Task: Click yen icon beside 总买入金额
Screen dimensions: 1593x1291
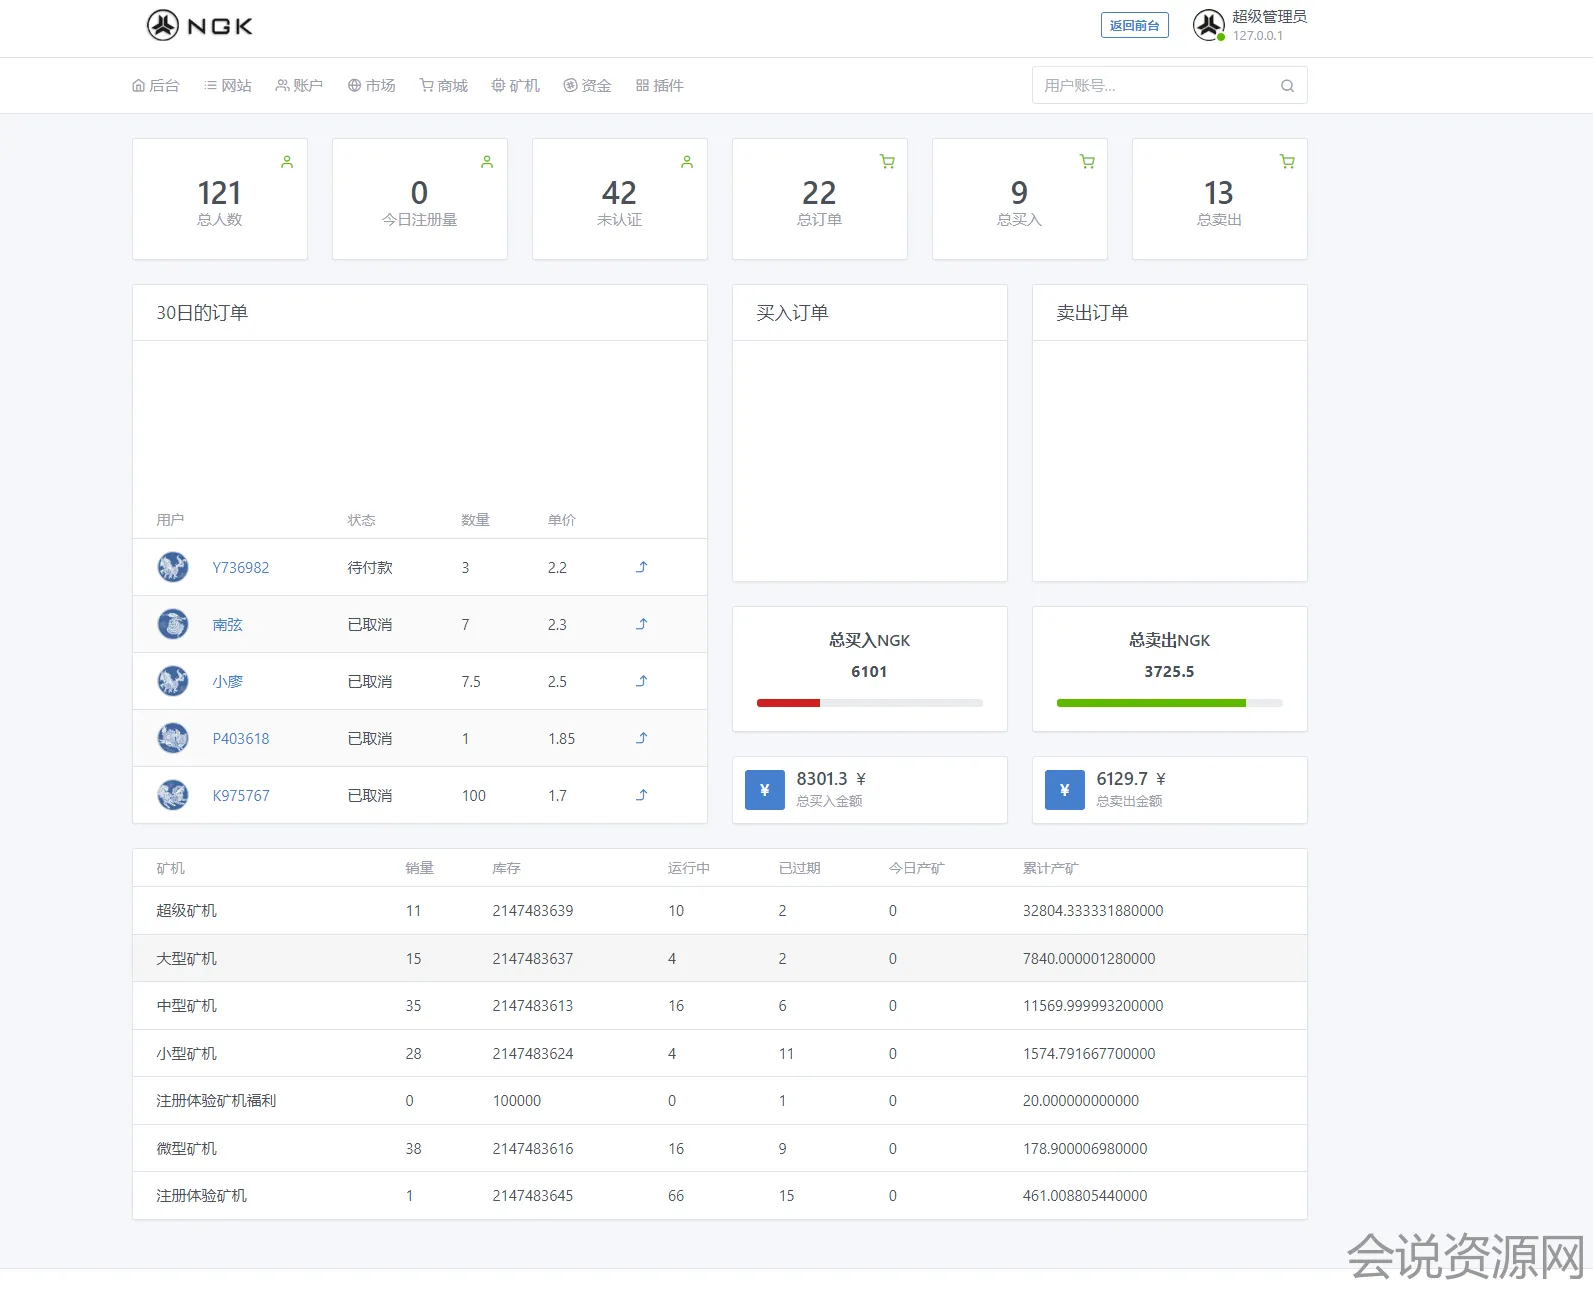Action: [765, 790]
